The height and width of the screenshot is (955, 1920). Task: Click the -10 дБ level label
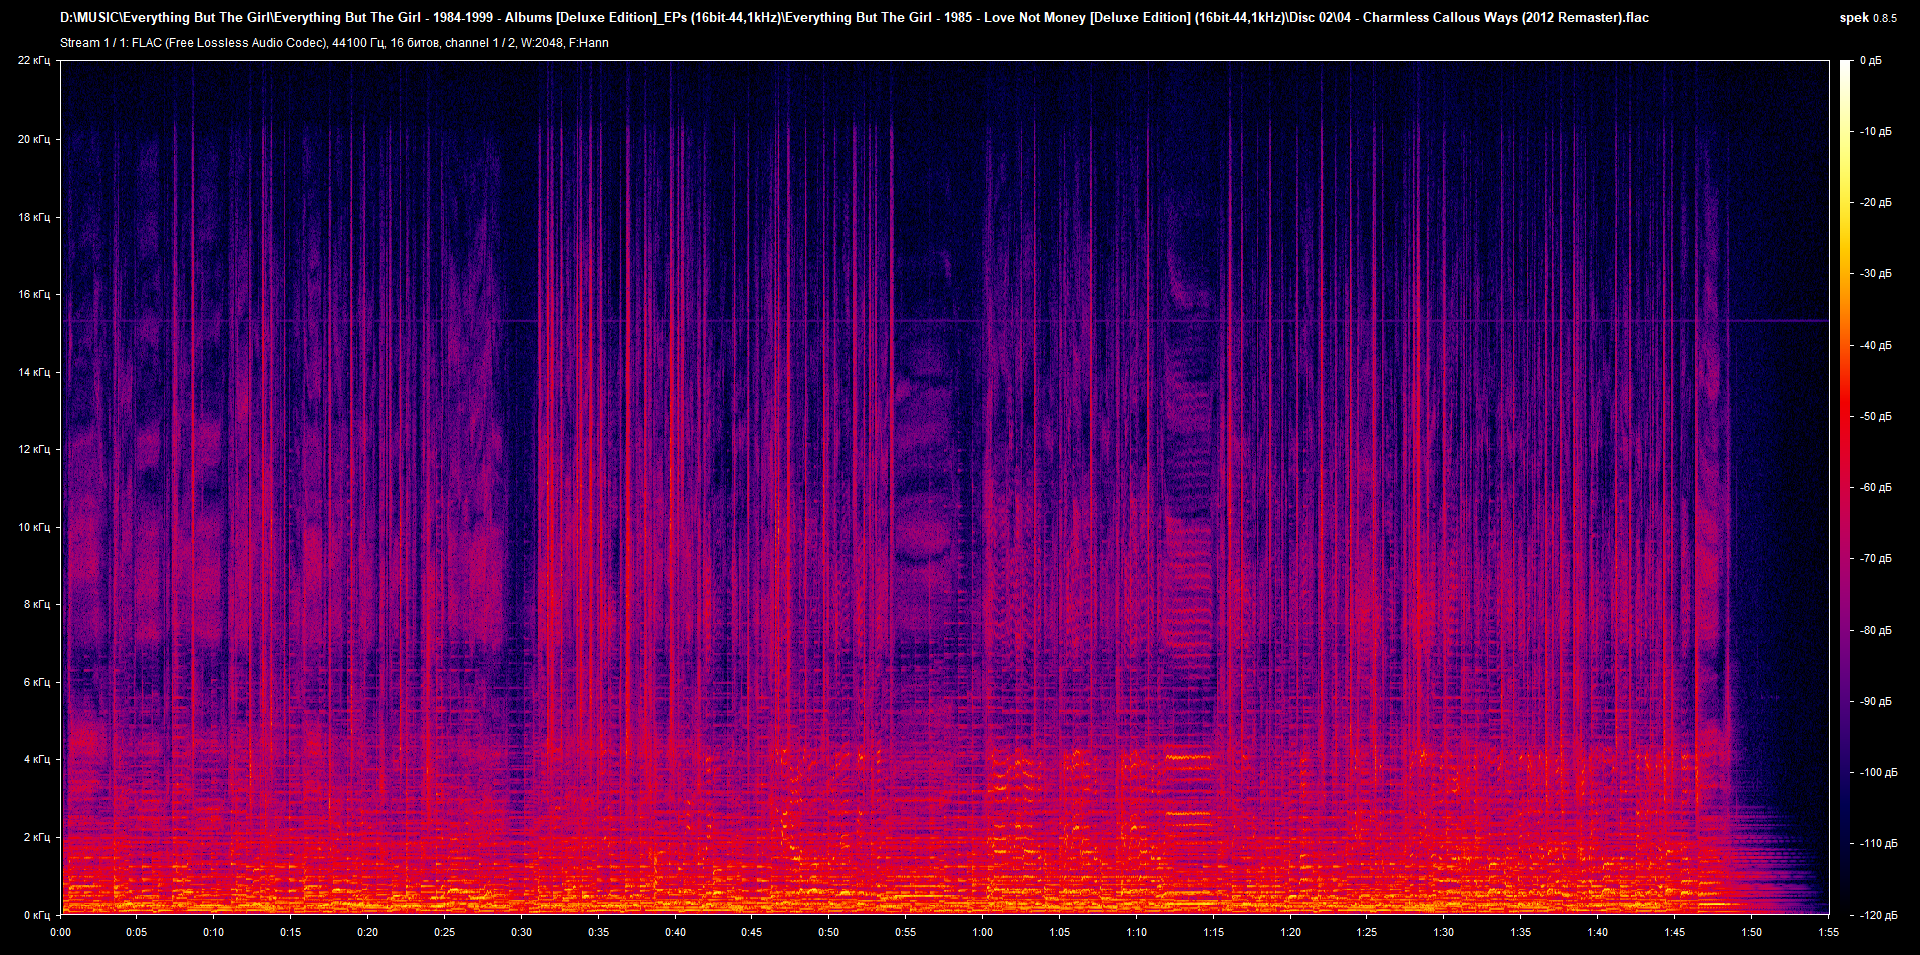(1875, 132)
